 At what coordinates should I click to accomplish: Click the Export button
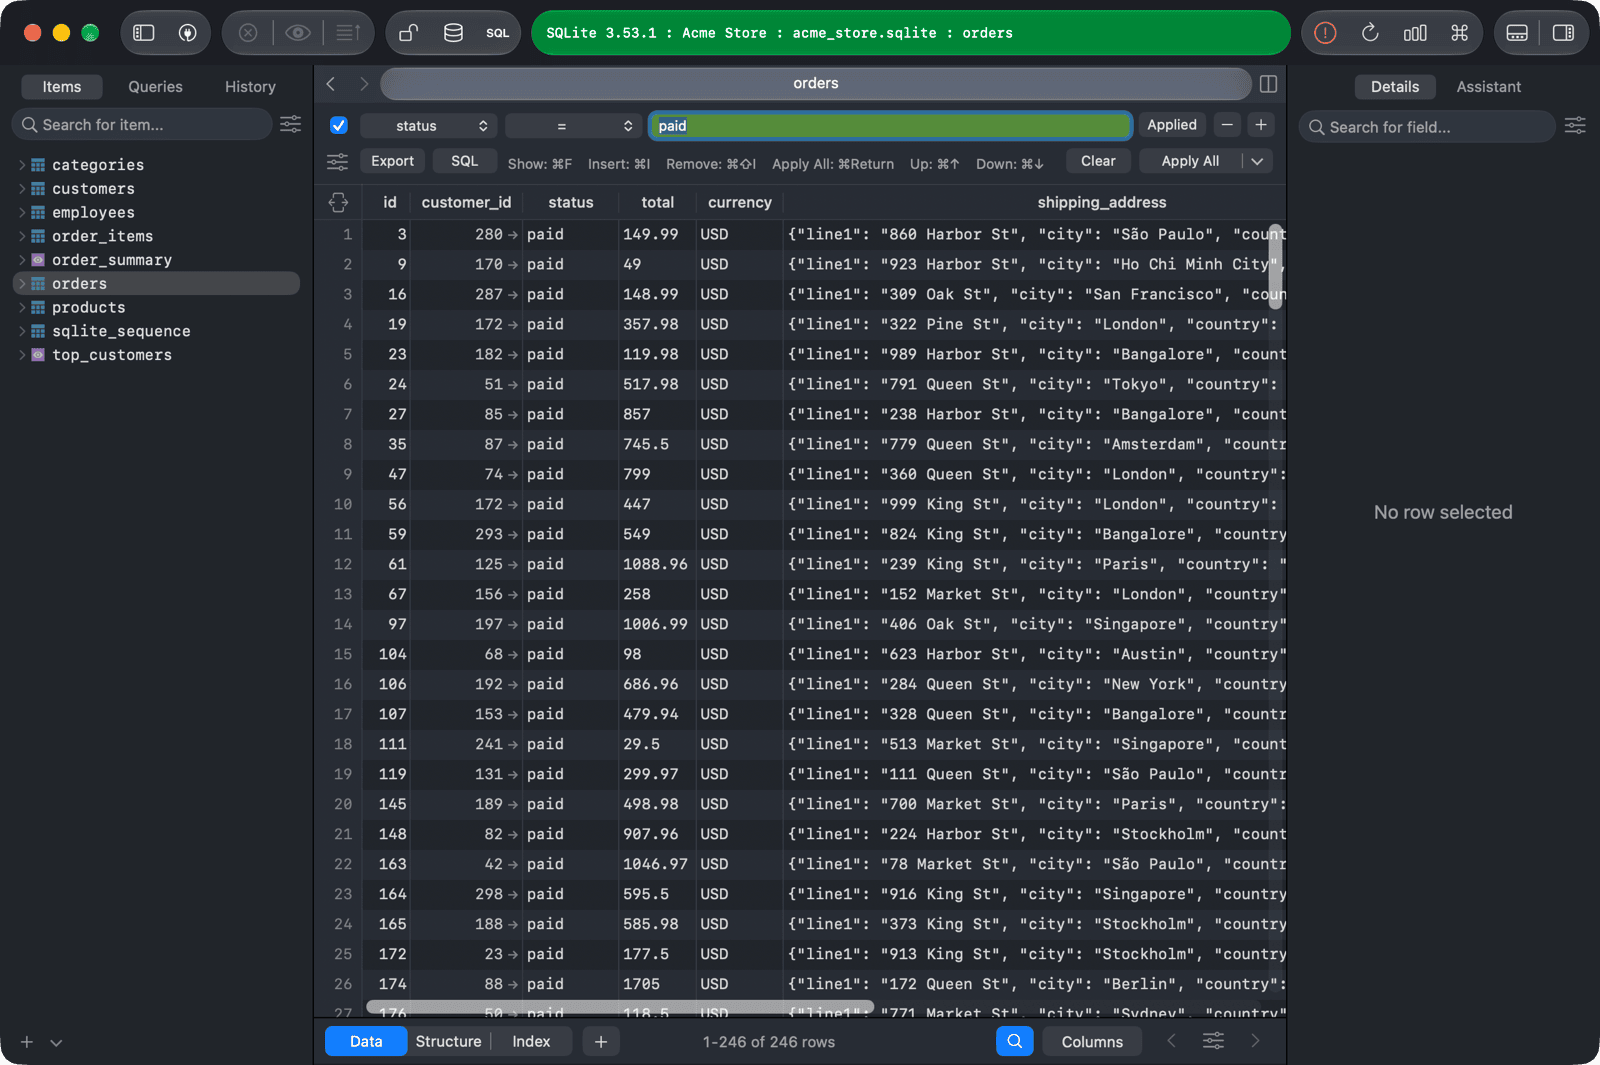(x=392, y=161)
